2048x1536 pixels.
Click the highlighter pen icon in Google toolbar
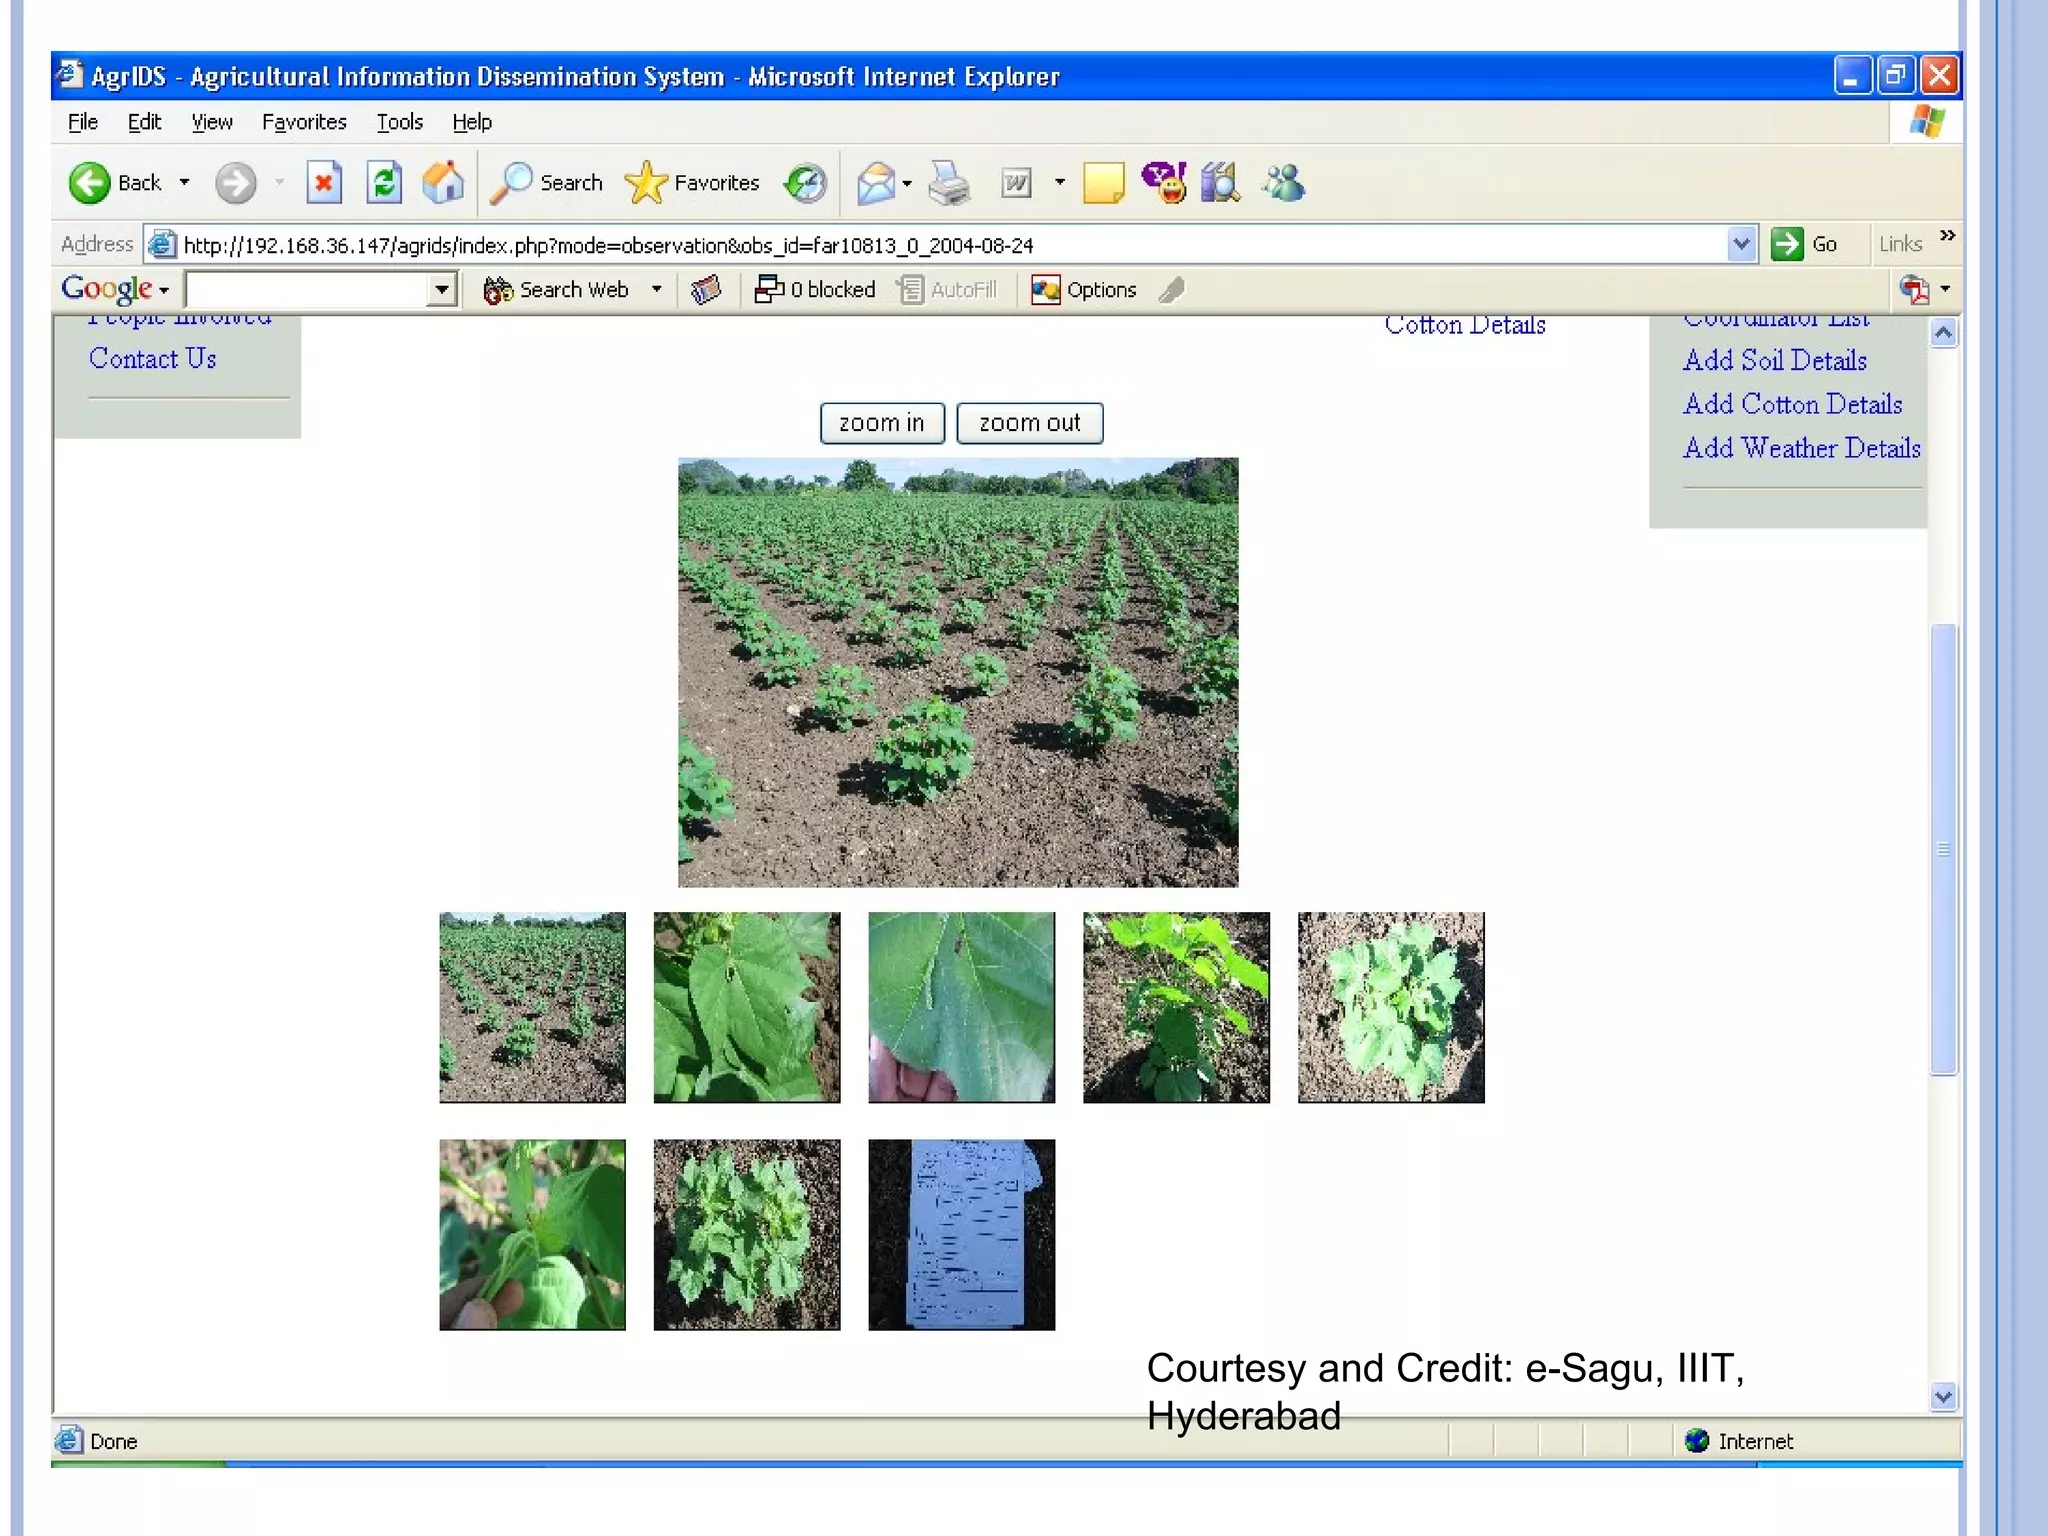click(1172, 290)
